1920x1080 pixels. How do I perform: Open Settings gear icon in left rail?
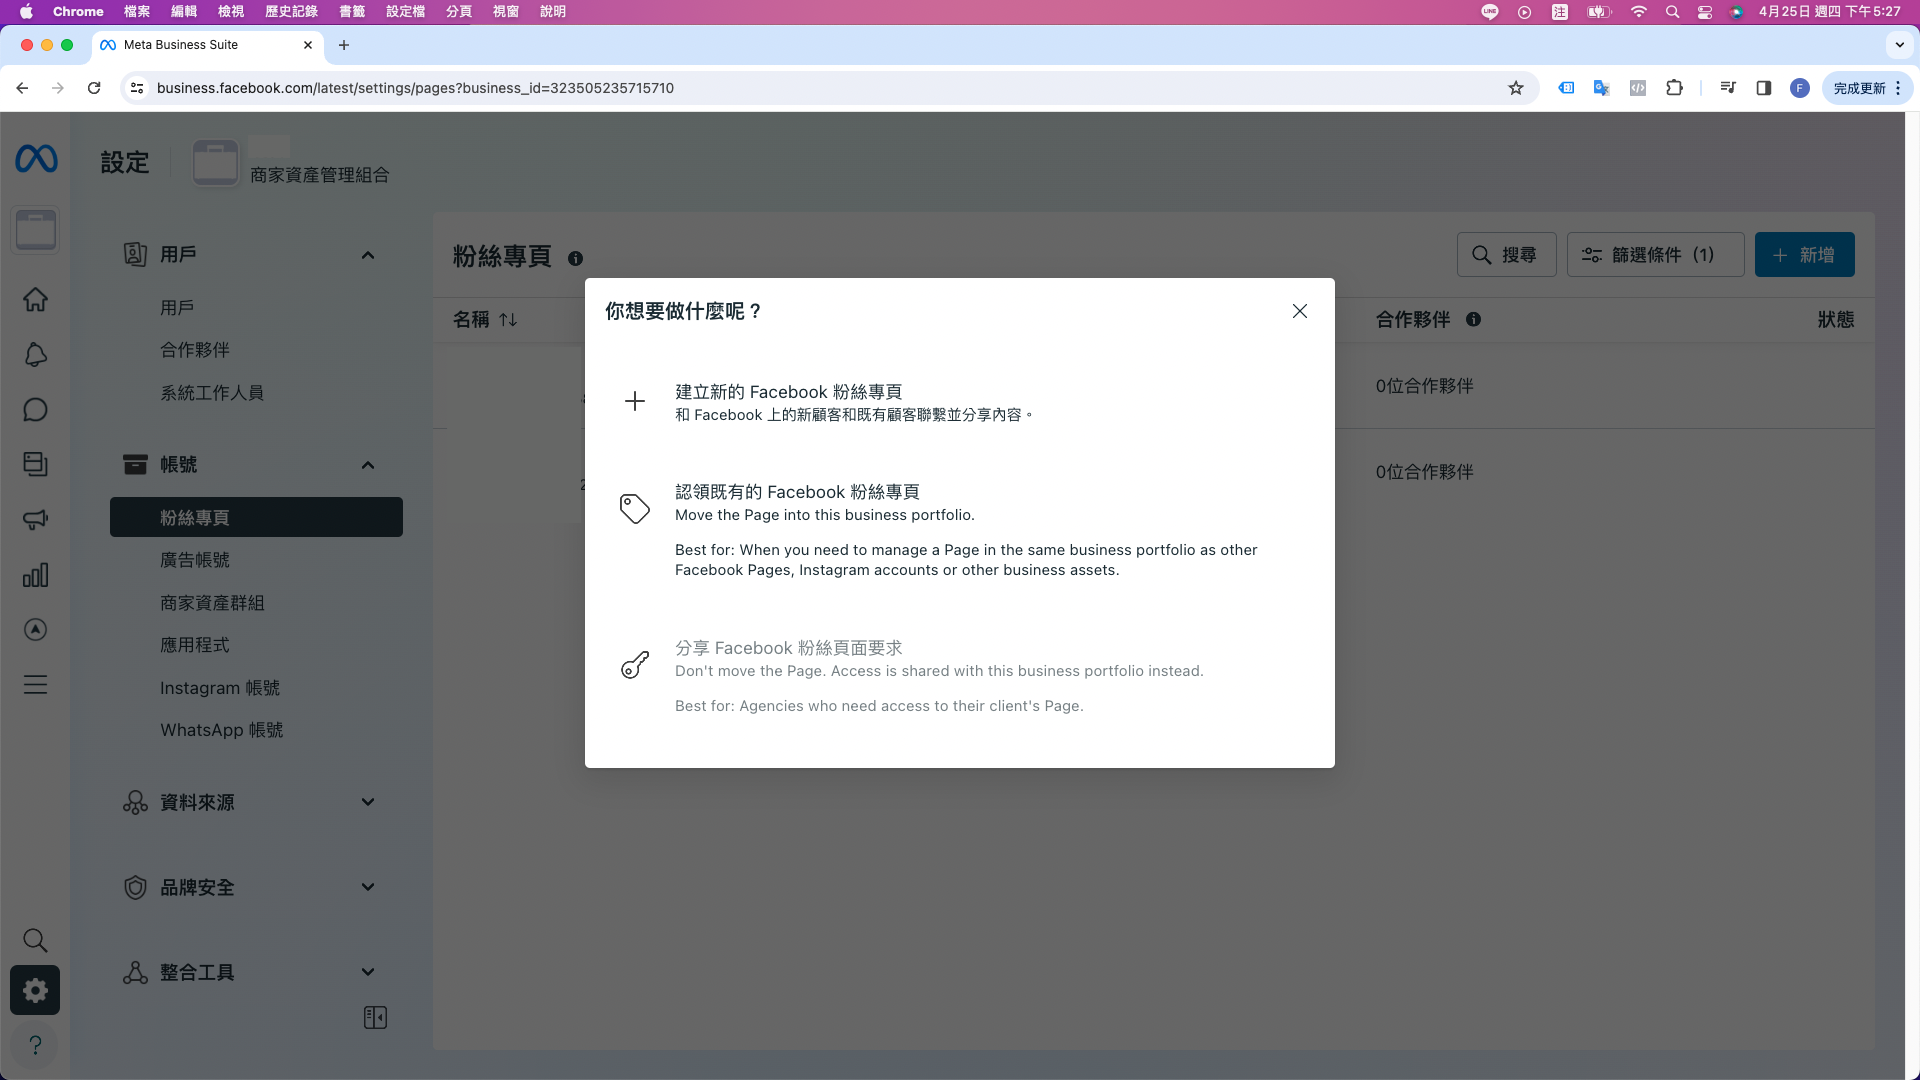coord(35,990)
